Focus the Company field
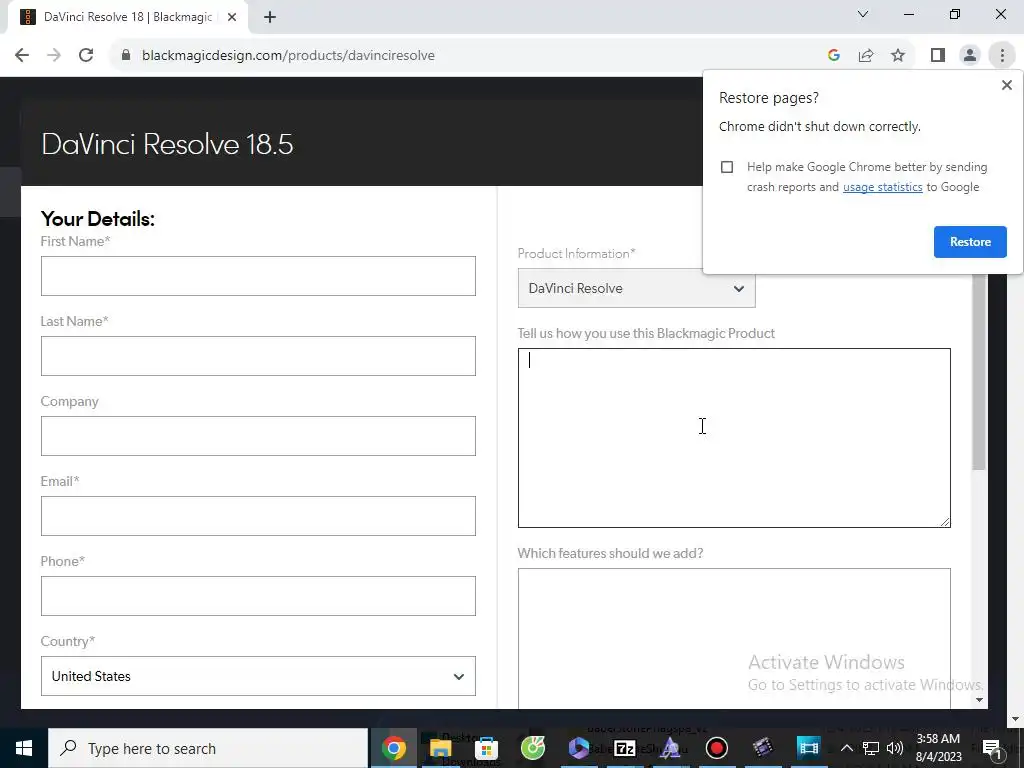The height and width of the screenshot is (768, 1024). pyautogui.click(x=258, y=436)
